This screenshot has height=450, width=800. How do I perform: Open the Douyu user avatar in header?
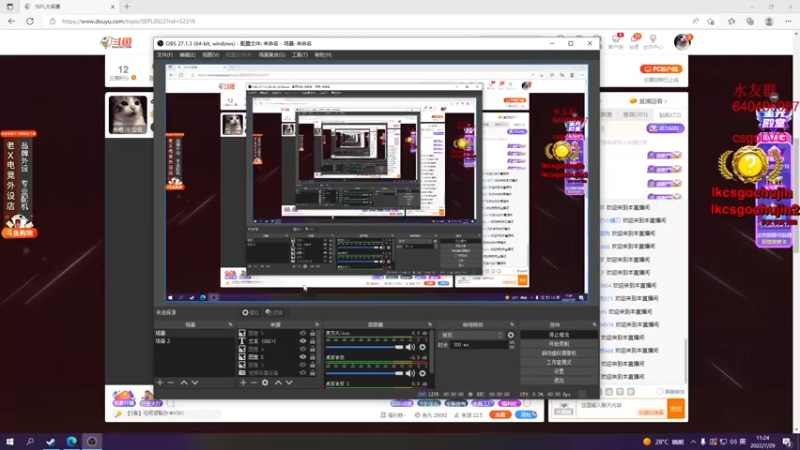click(x=682, y=41)
